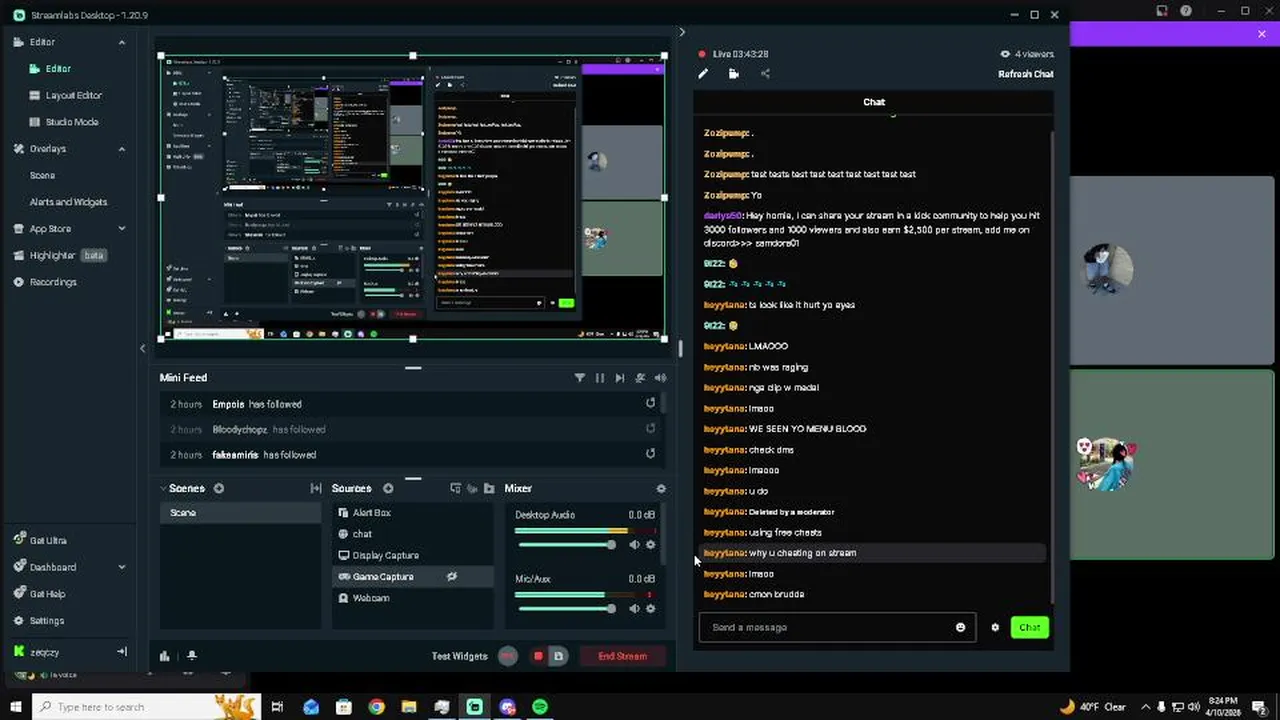This screenshot has height=720, width=1280.
Task: Open the Layout Editor
Action: point(66,95)
